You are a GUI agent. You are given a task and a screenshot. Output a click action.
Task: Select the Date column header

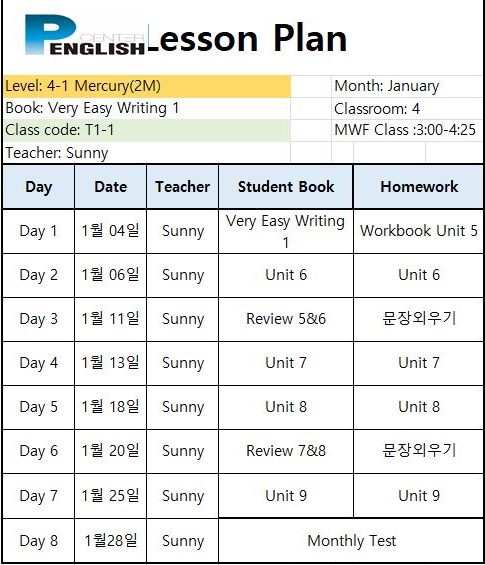point(111,187)
